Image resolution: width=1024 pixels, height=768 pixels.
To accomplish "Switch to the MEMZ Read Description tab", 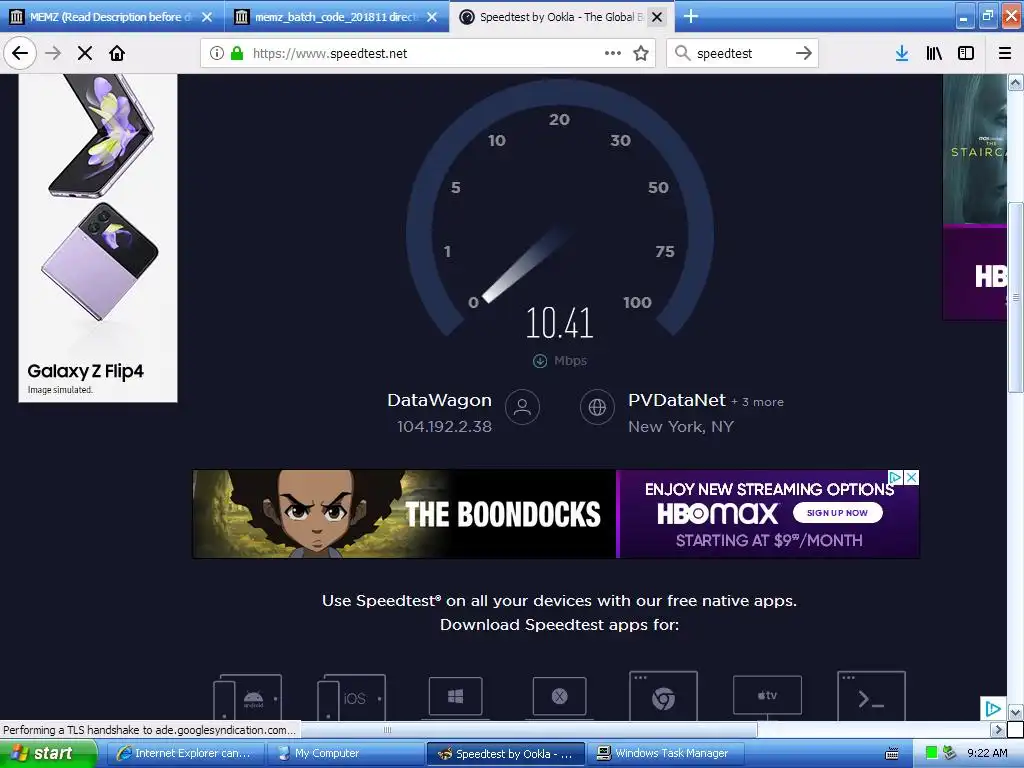I will (x=108, y=17).
